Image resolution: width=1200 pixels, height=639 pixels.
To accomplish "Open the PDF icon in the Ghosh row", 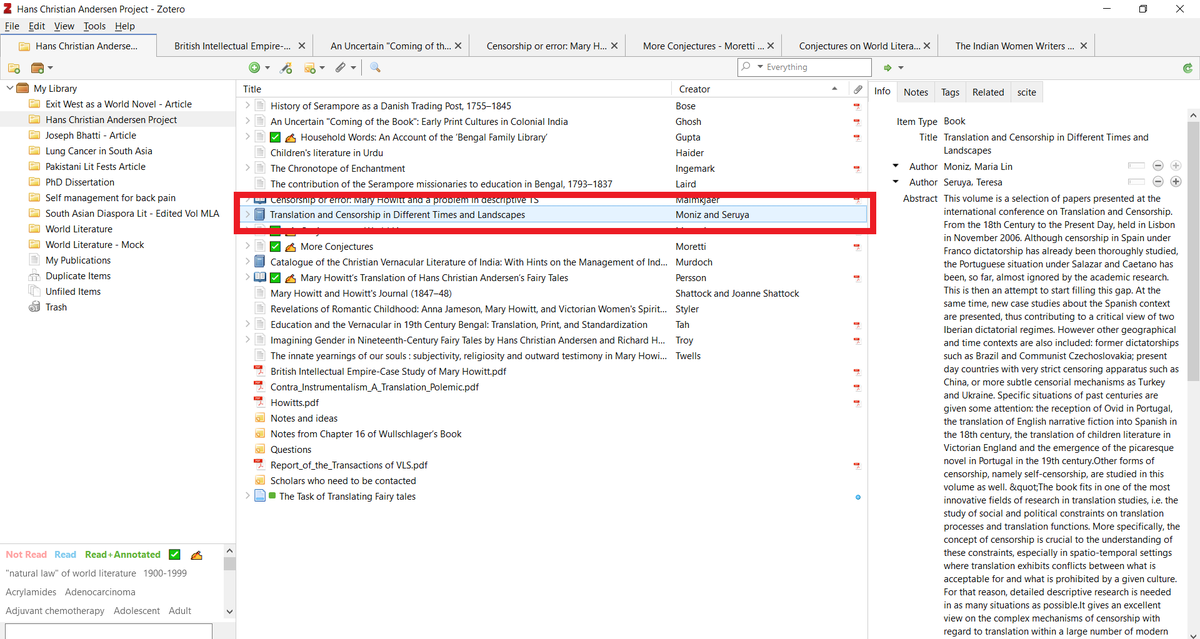I will tap(857, 121).
